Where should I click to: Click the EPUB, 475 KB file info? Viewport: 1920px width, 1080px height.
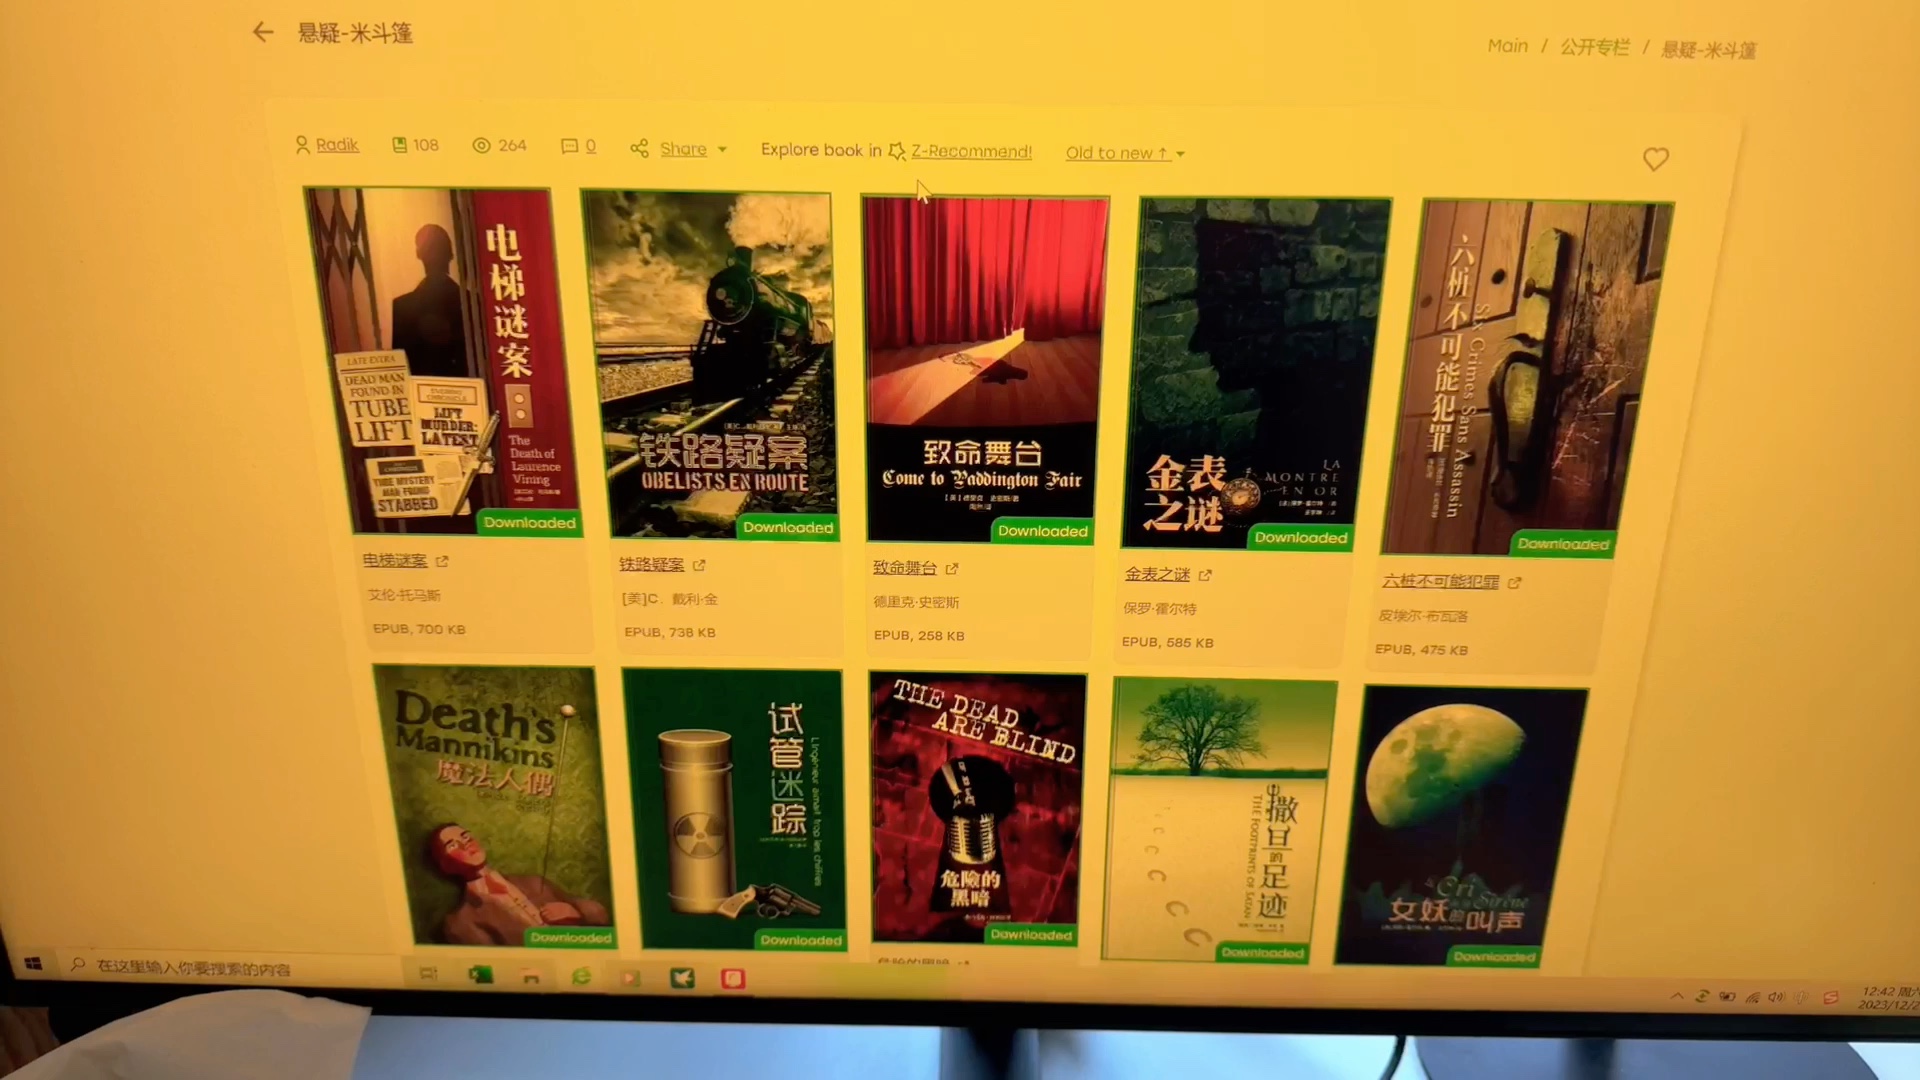1421,650
